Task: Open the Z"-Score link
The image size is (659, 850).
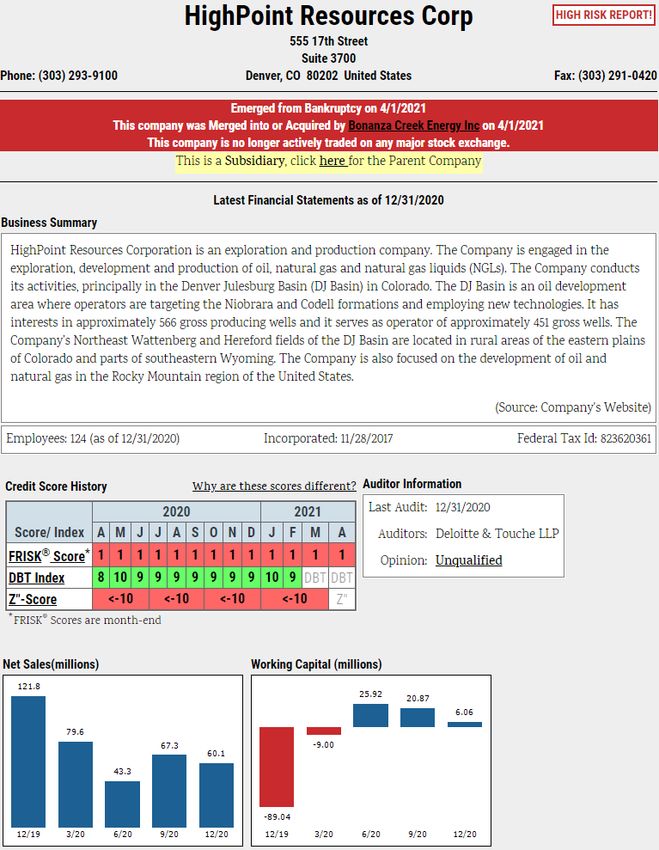Action: [x=33, y=599]
